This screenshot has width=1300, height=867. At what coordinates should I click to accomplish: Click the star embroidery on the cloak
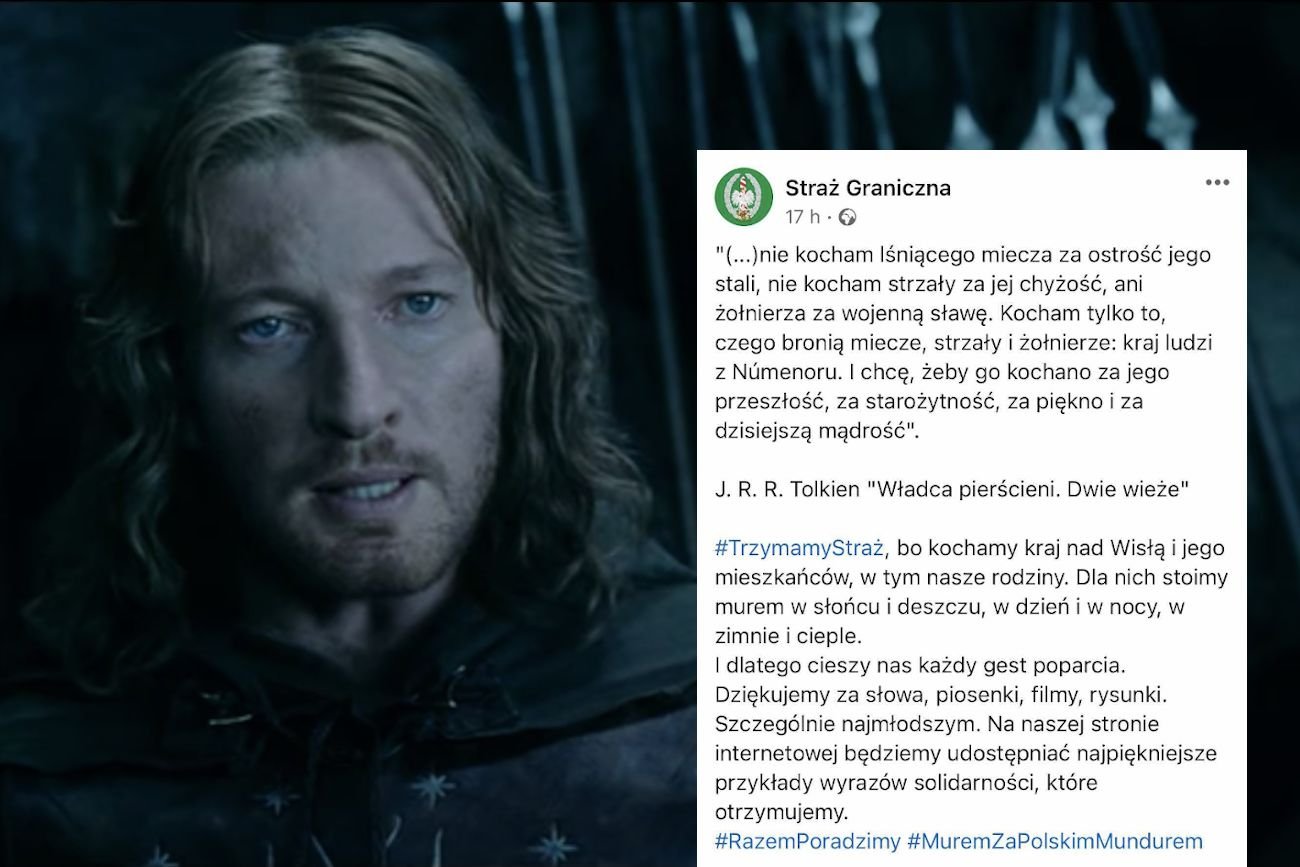[433, 787]
